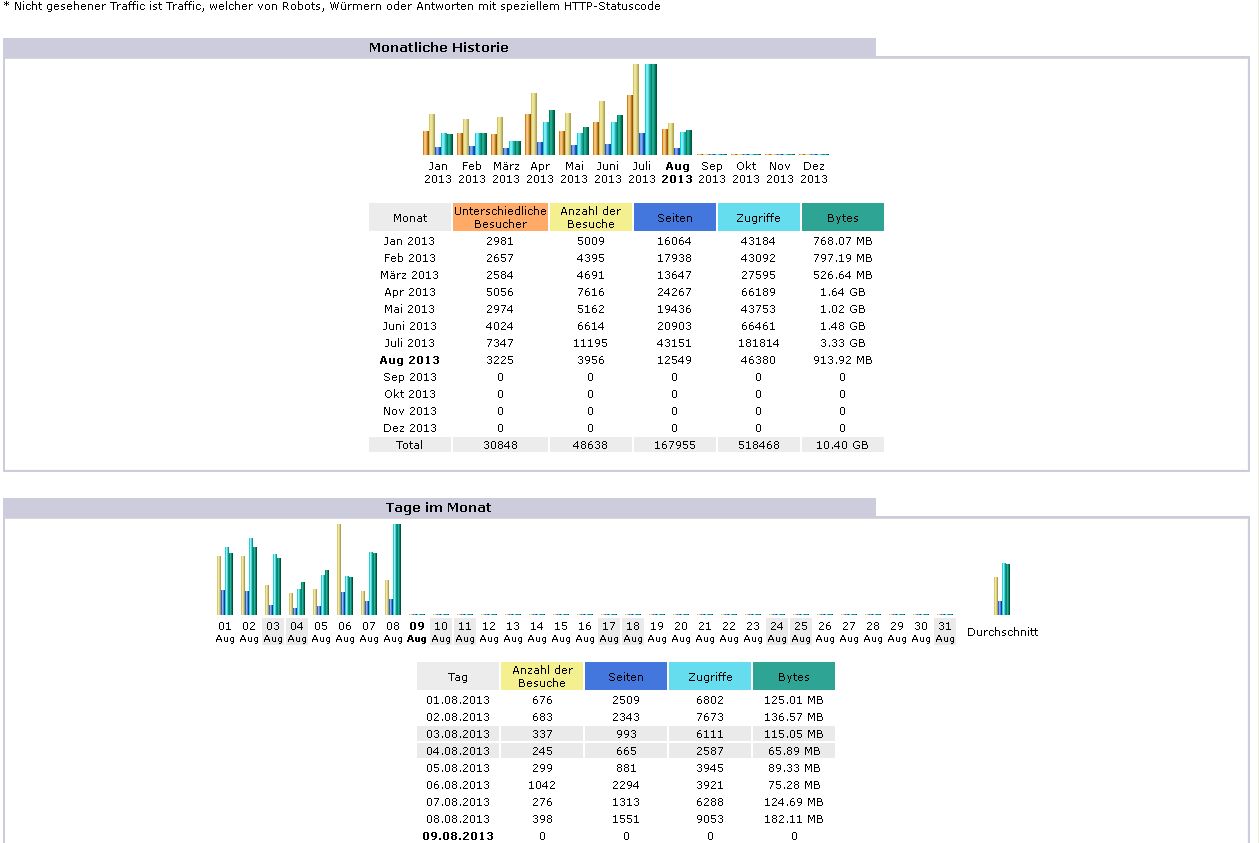Screen dimensions: 1259x843
Task: Select the "08.08.2013" date cell in daily table
Action: tap(458, 819)
